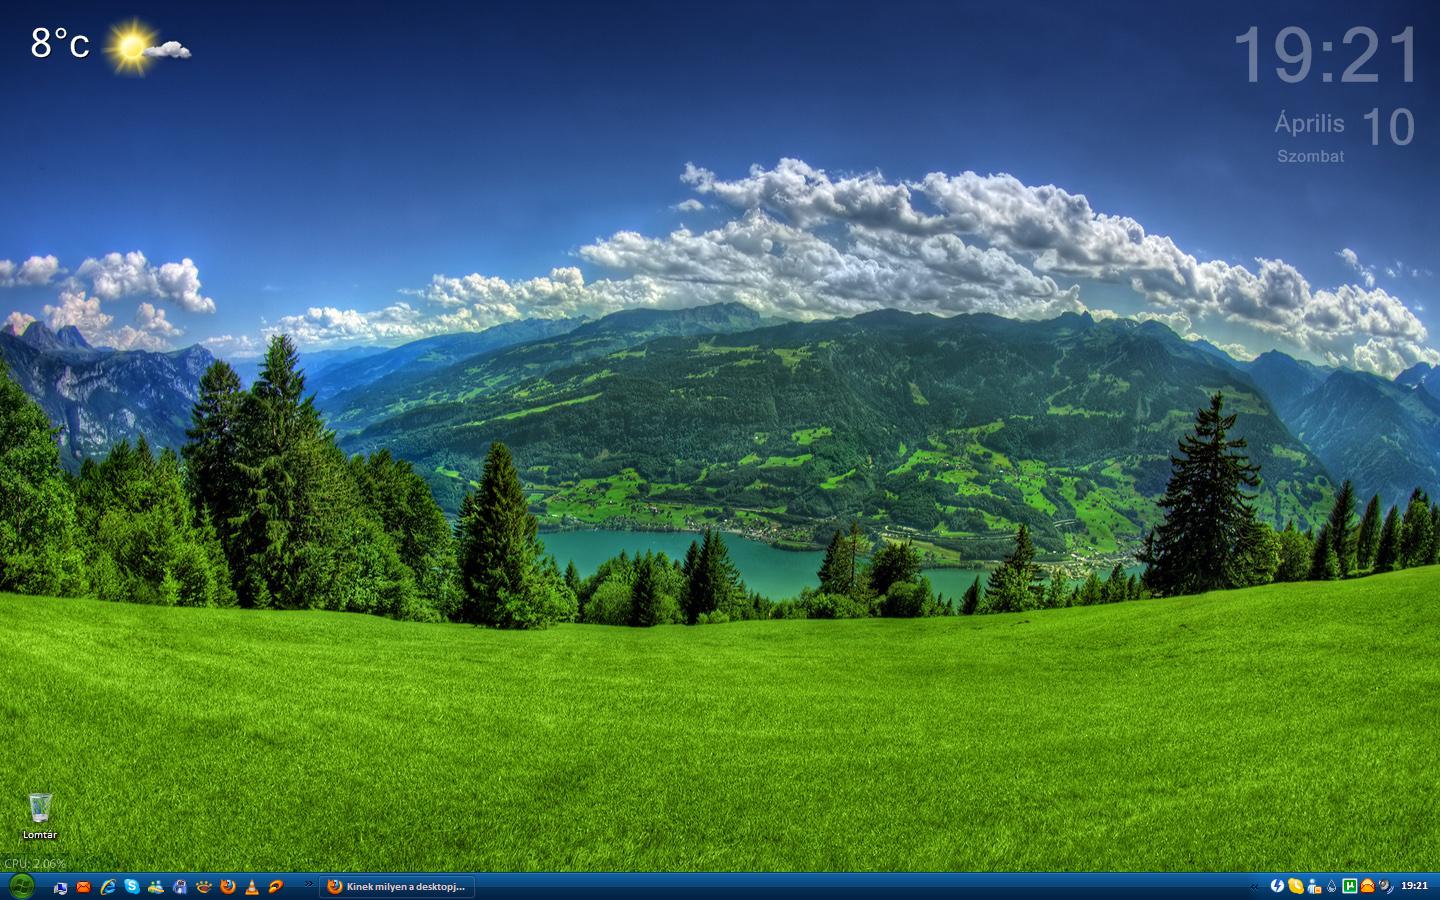Open VLC media player cone icon

pyautogui.click(x=252, y=887)
